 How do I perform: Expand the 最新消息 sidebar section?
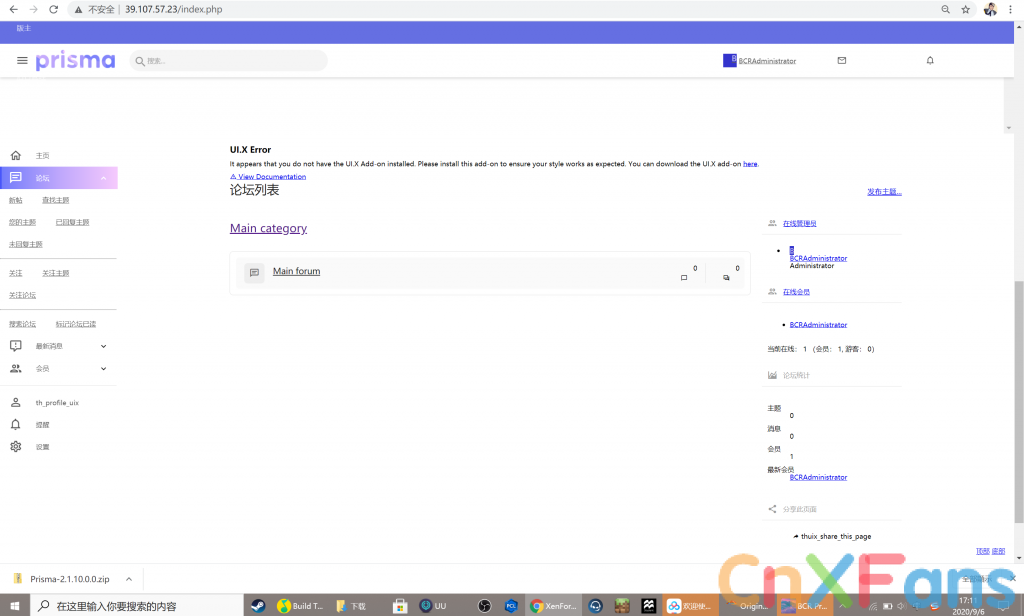[x=104, y=346]
